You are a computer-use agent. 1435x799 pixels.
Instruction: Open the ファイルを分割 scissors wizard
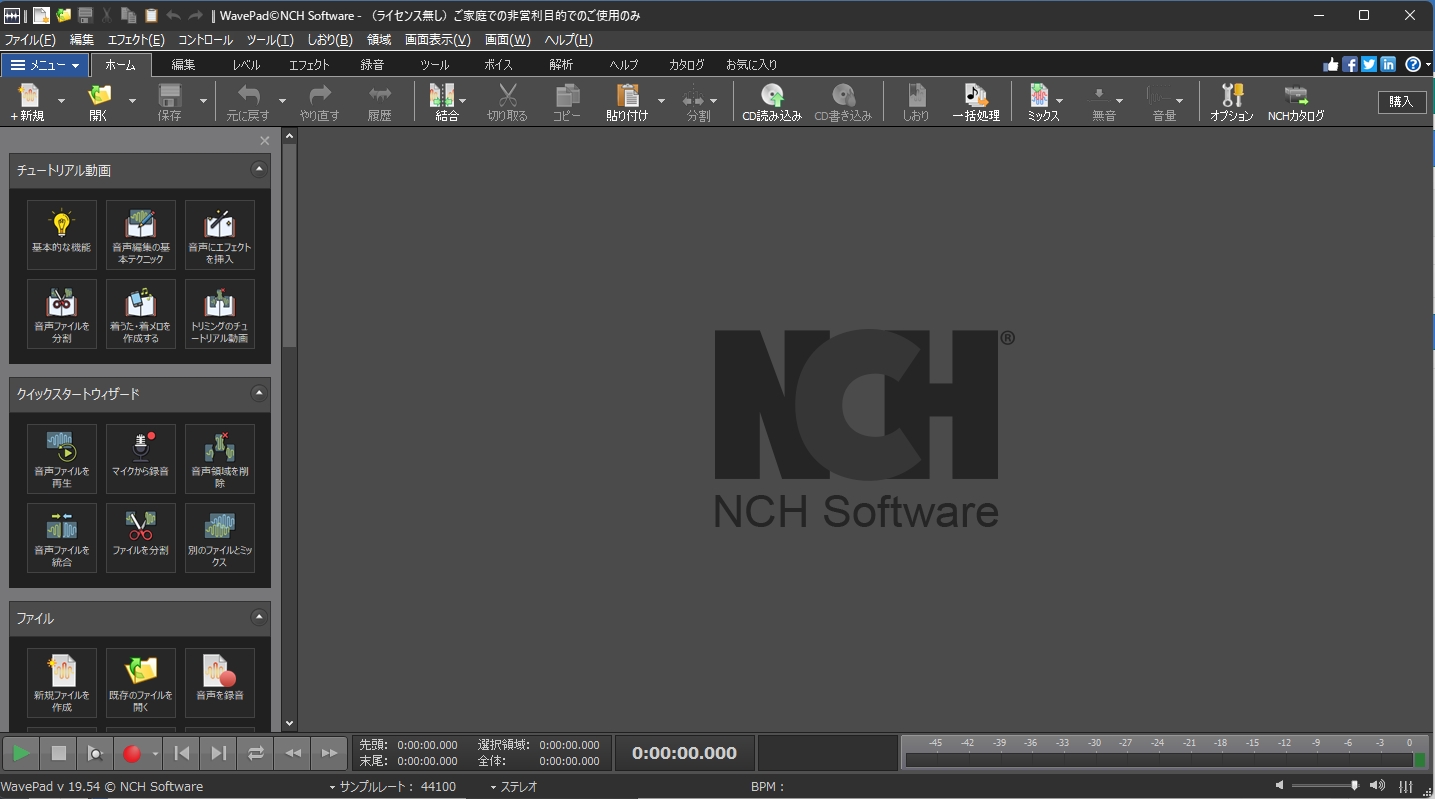coord(141,537)
